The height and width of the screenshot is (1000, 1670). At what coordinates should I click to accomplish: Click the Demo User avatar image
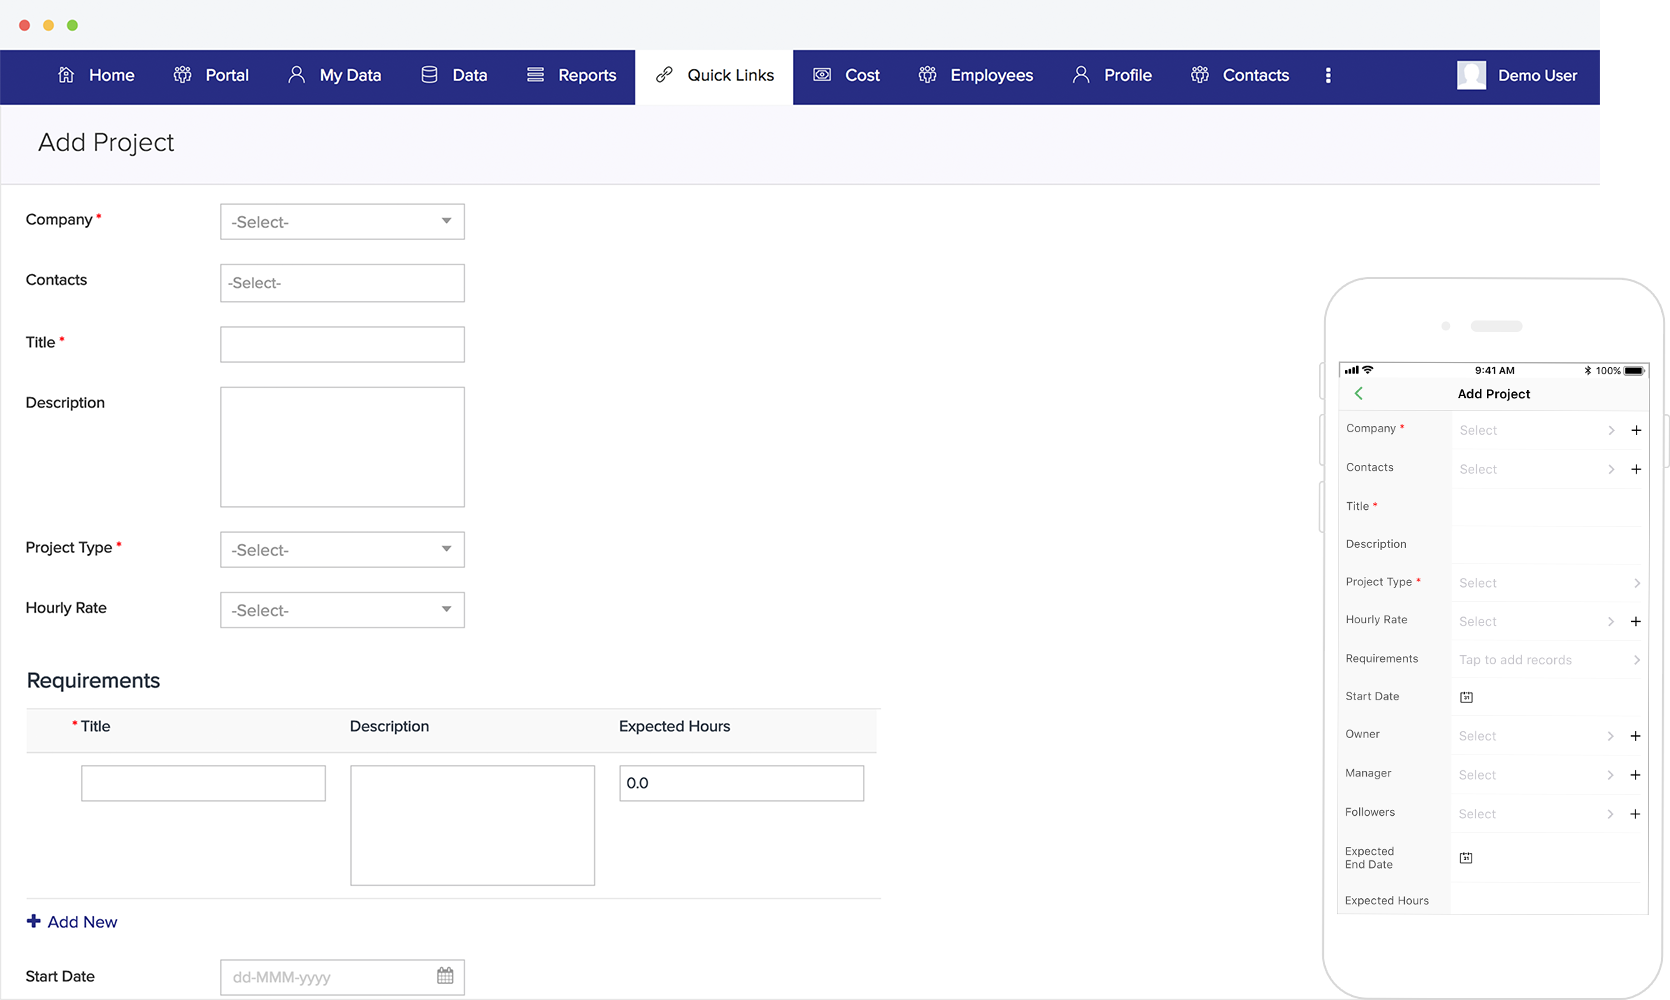point(1471,75)
